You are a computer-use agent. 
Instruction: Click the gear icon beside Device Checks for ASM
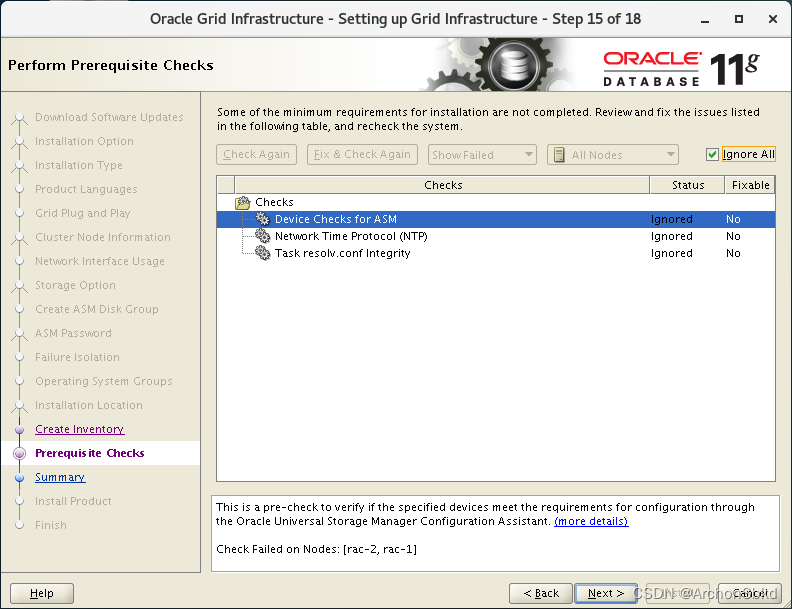263,219
